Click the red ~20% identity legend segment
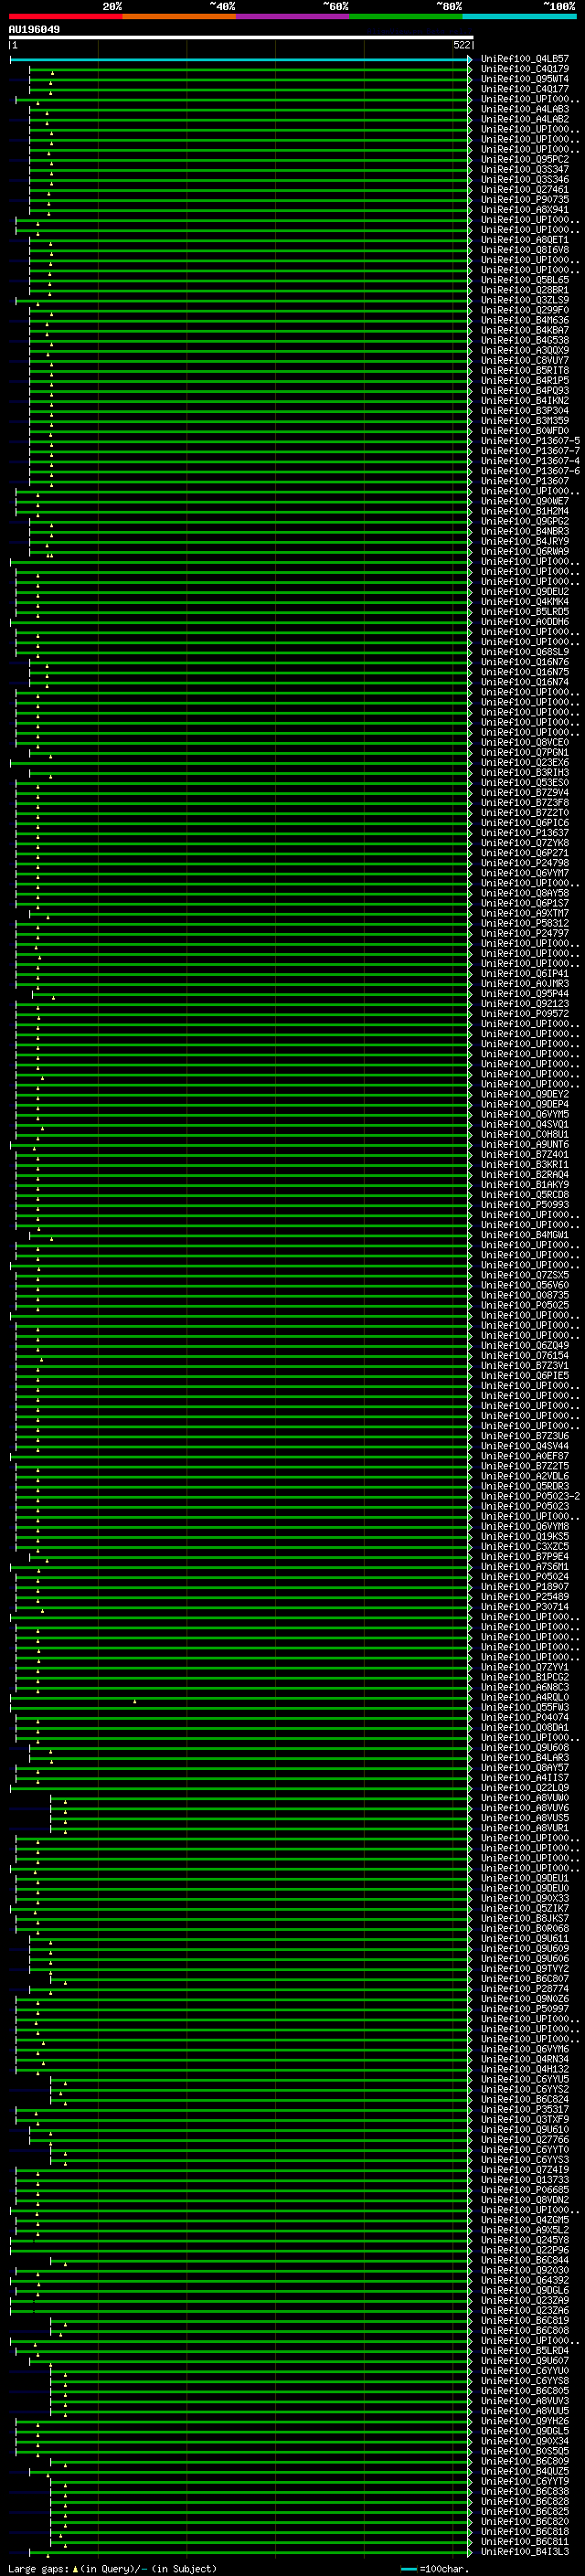The height and width of the screenshot is (2576, 585). pos(66,16)
